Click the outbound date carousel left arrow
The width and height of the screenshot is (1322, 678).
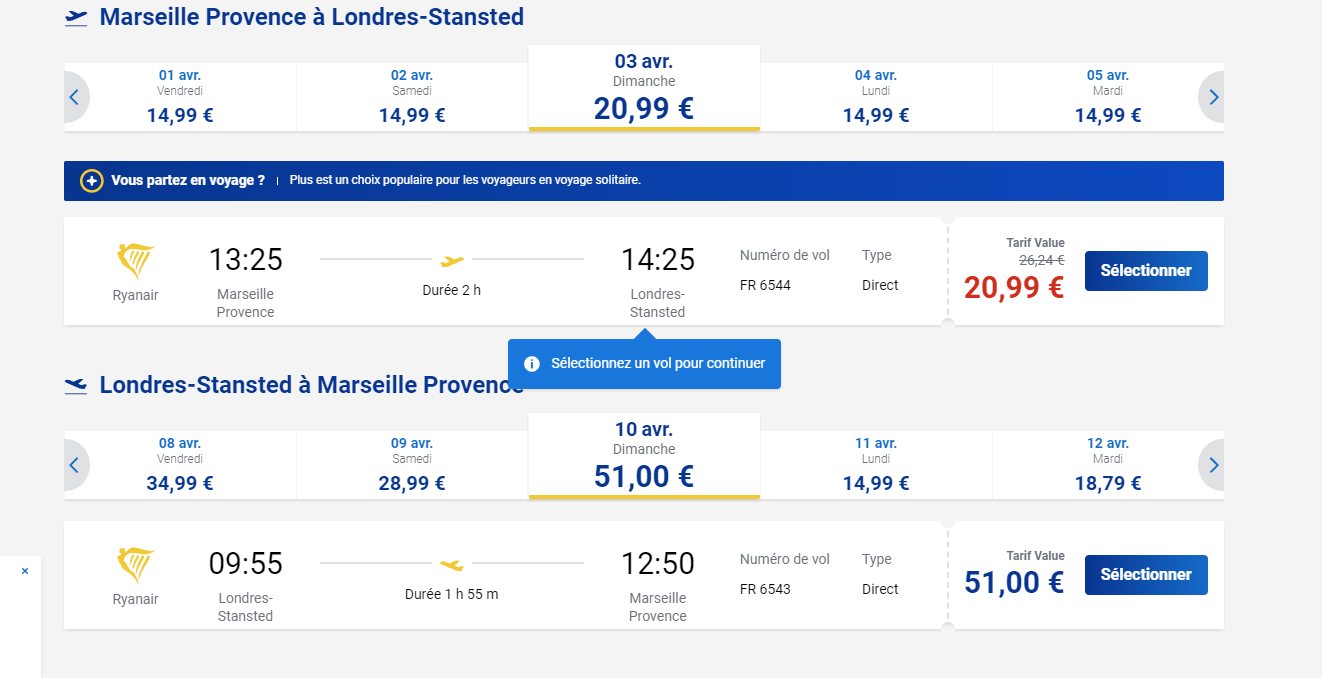pos(75,97)
